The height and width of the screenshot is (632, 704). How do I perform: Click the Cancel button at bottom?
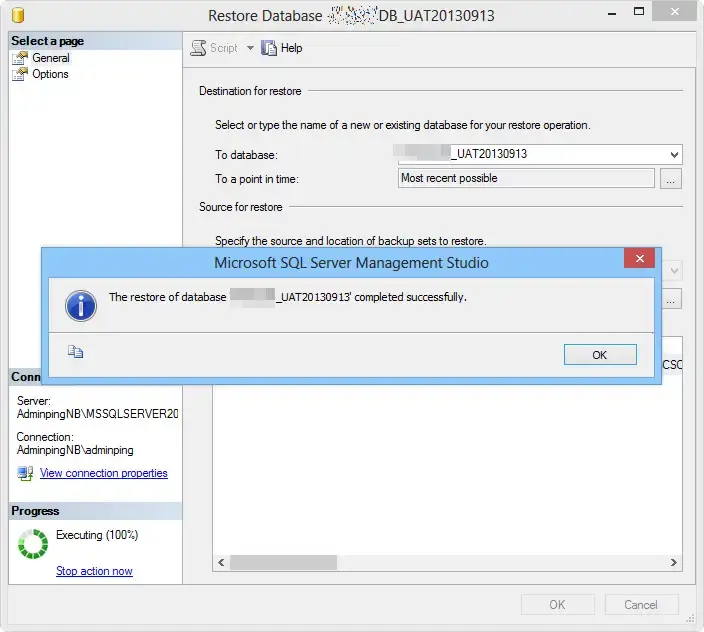[x=641, y=605]
